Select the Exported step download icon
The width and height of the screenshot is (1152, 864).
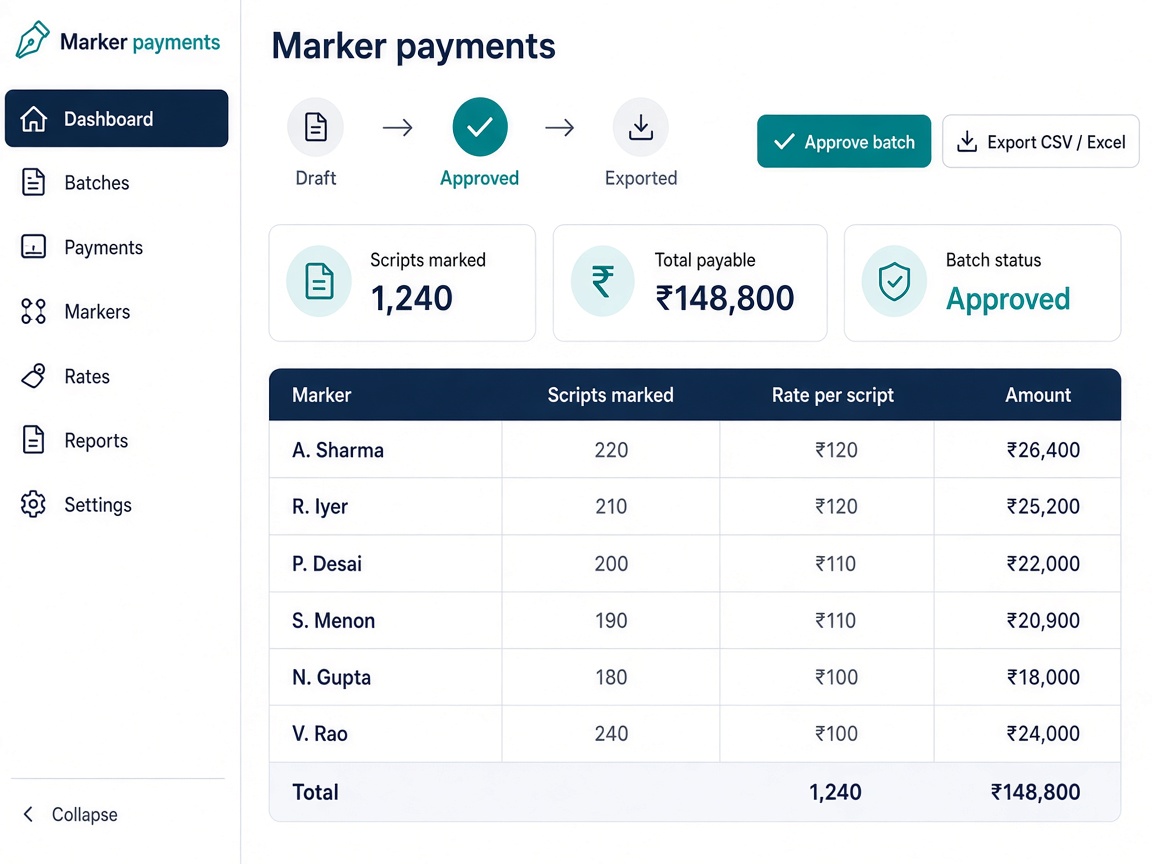point(641,127)
